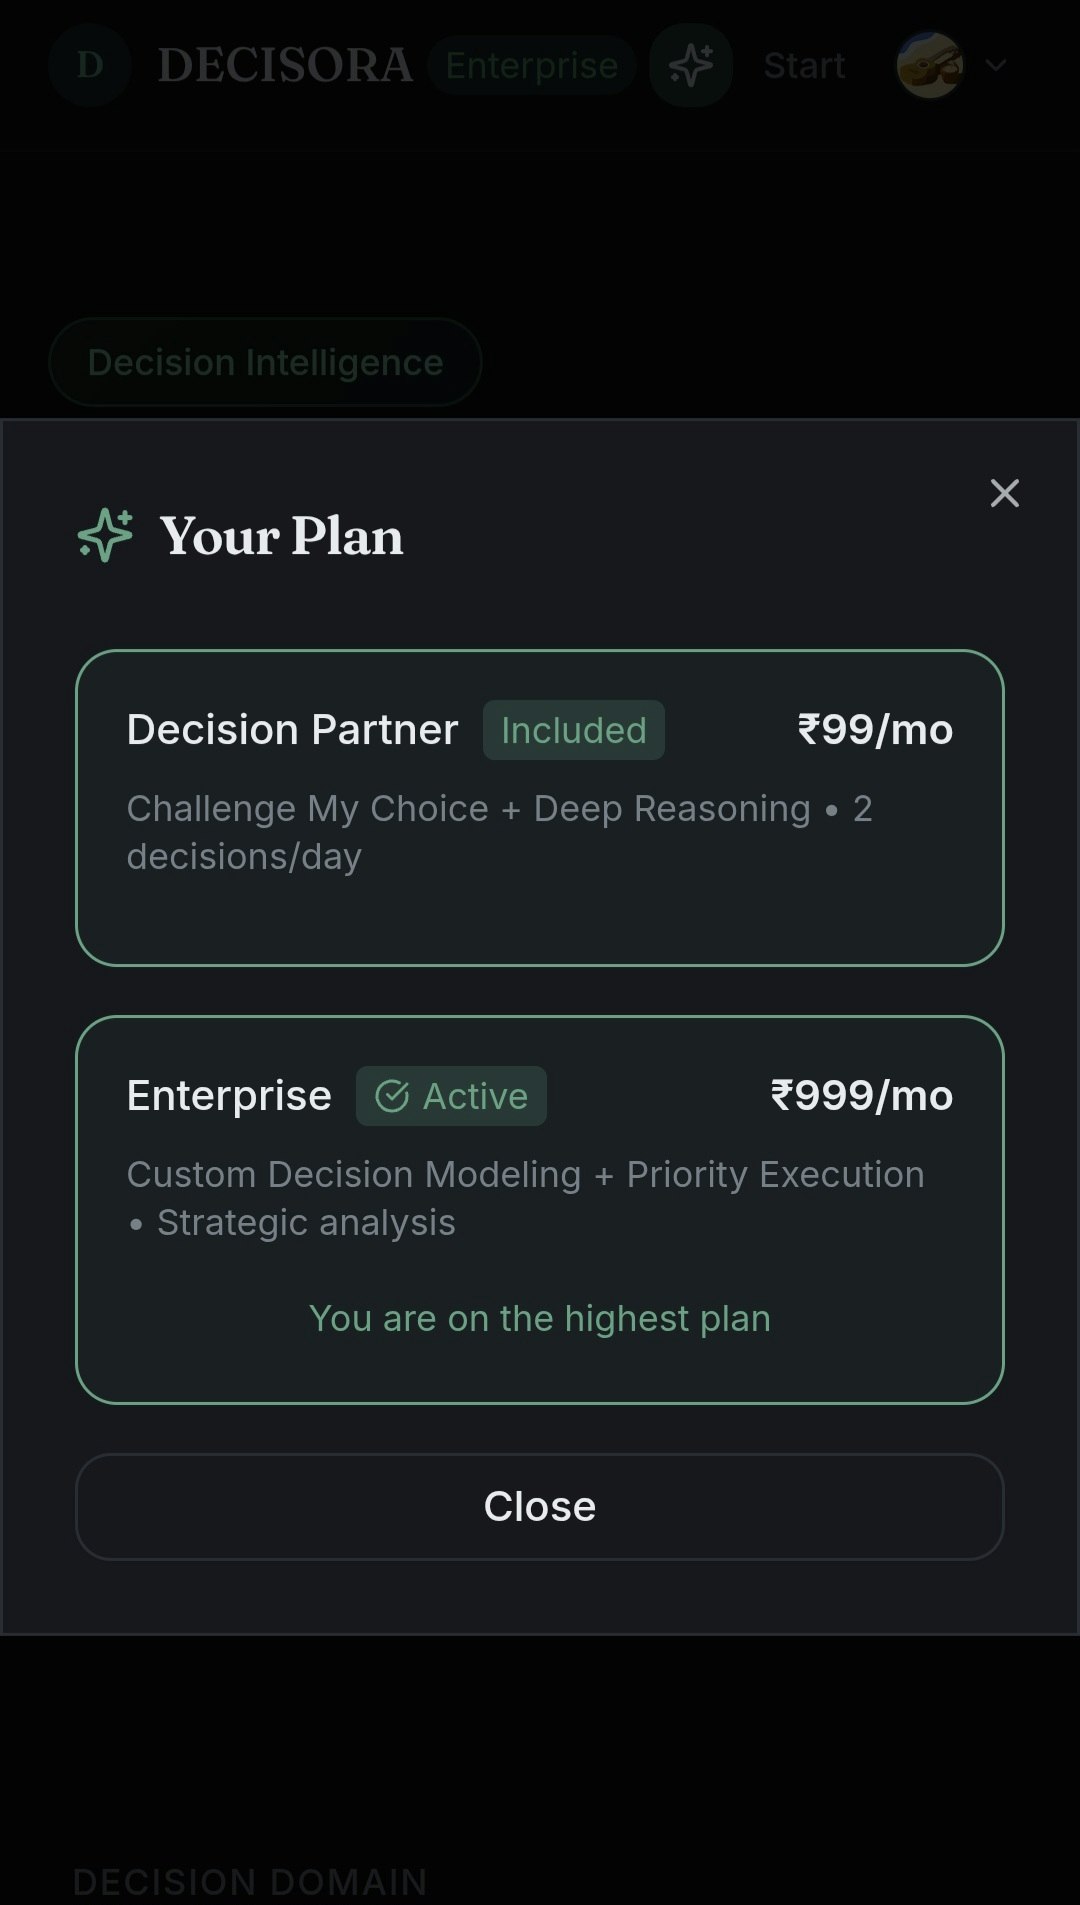Viewport: 1080px width, 1905px height.
Task: Click the Included badge
Action: coord(574,730)
